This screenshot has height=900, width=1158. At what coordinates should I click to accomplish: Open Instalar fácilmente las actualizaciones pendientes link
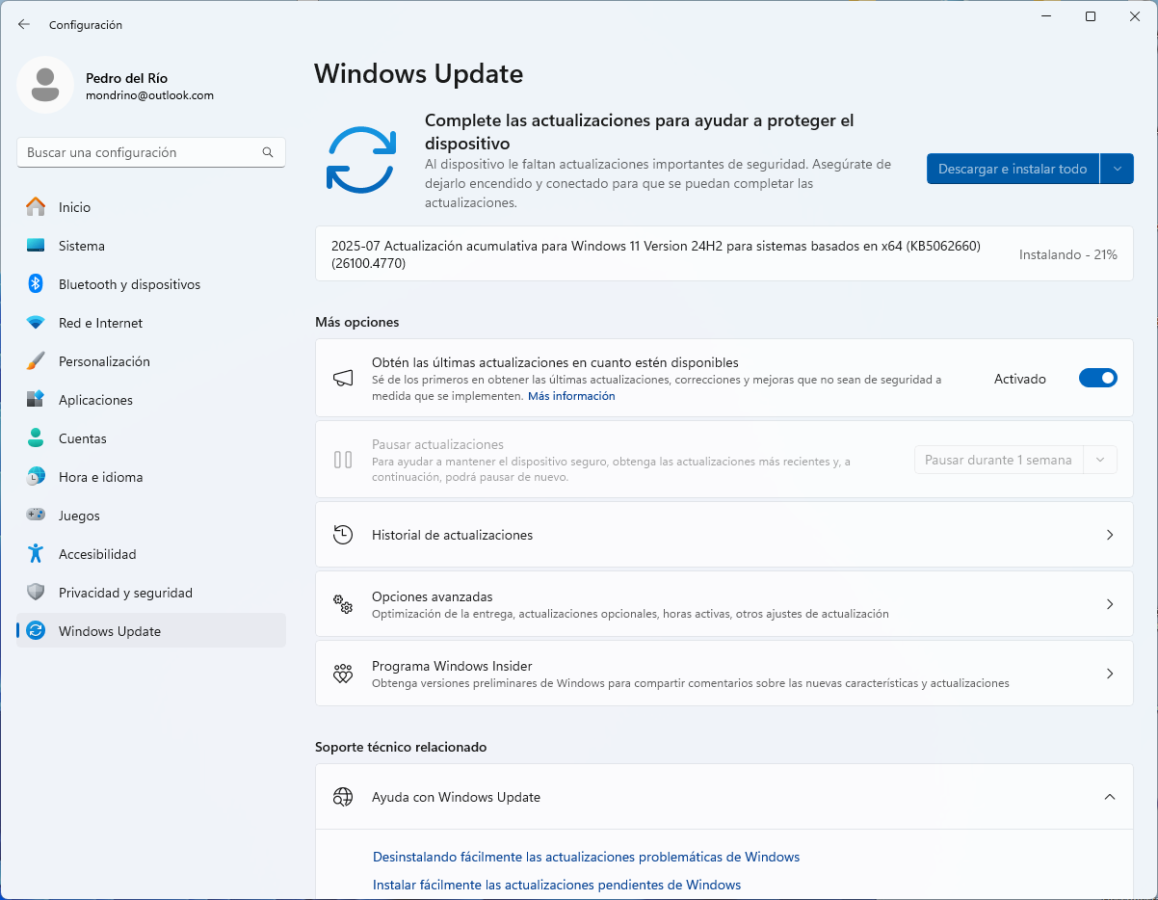[556, 884]
